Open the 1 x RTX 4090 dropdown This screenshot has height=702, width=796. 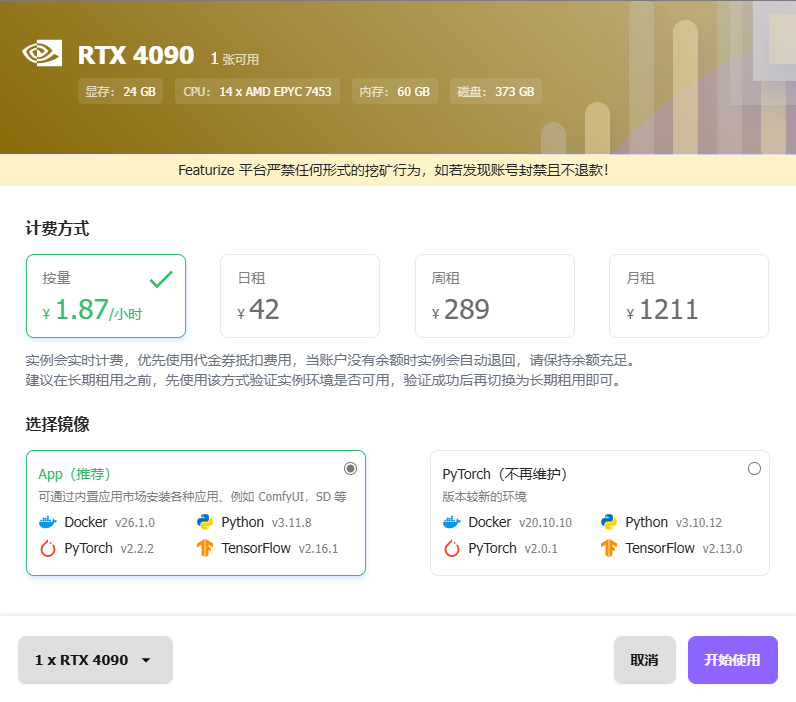point(95,660)
